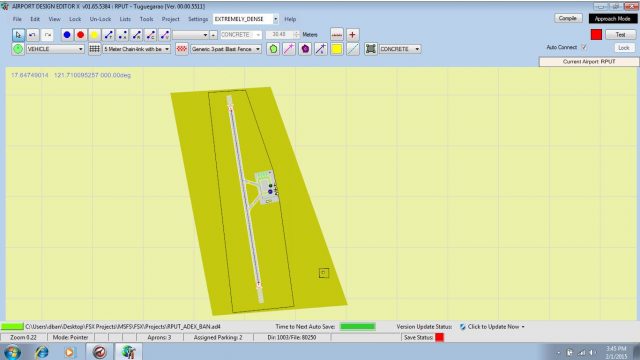This screenshot has width=640, height=360.
Task: Click the Lock button
Action: [x=624, y=48]
